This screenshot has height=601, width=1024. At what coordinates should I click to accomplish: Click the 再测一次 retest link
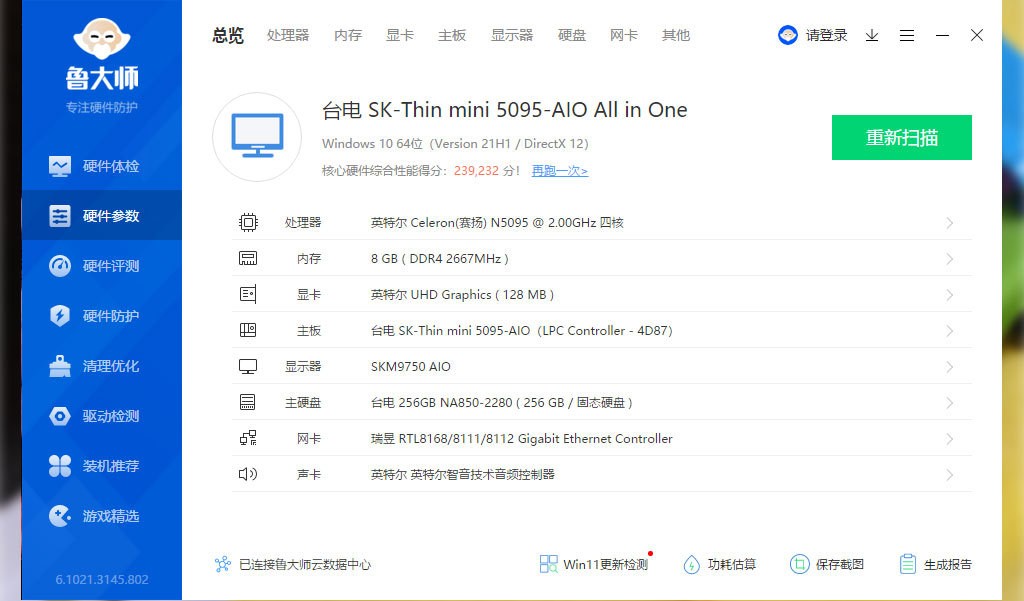[x=561, y=171]
